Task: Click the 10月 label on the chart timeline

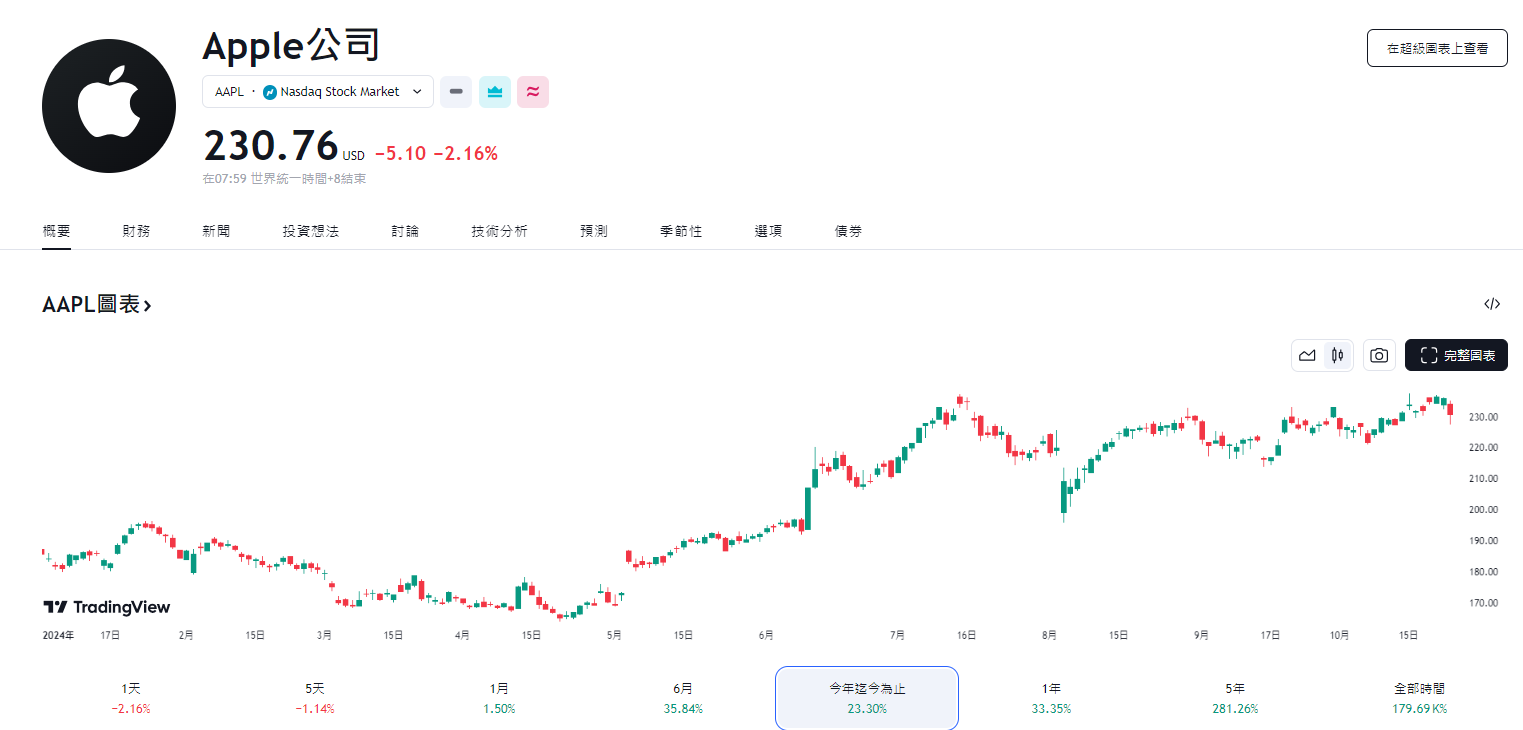Action: coord(1340,634)
